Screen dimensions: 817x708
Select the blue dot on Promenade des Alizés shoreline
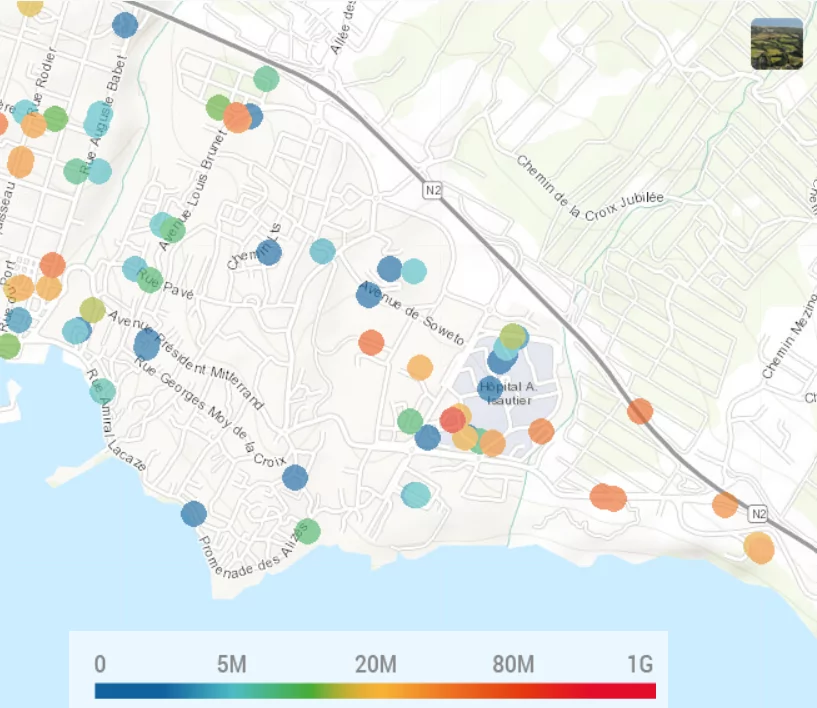[x=194, y=514]
